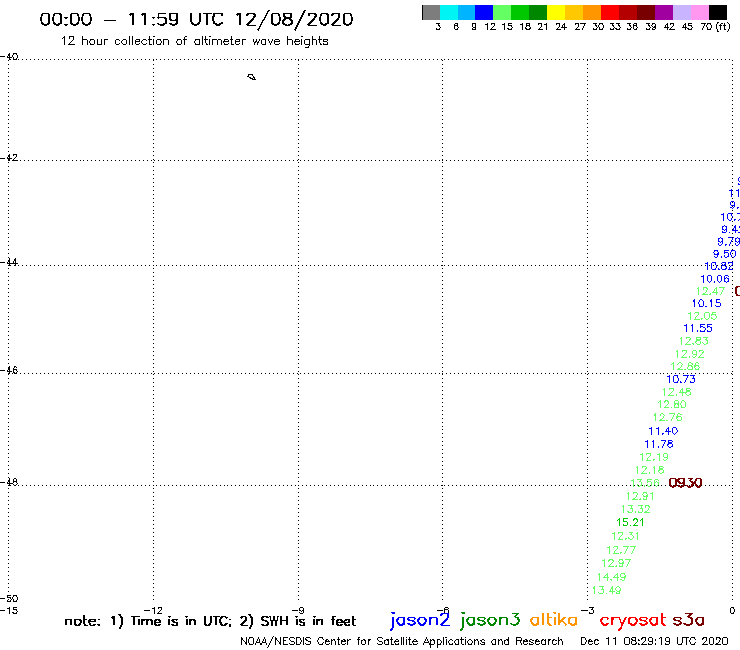Select the orange legend swatch
The width and height of the screenshot is (740, 650).
(592, 12)
